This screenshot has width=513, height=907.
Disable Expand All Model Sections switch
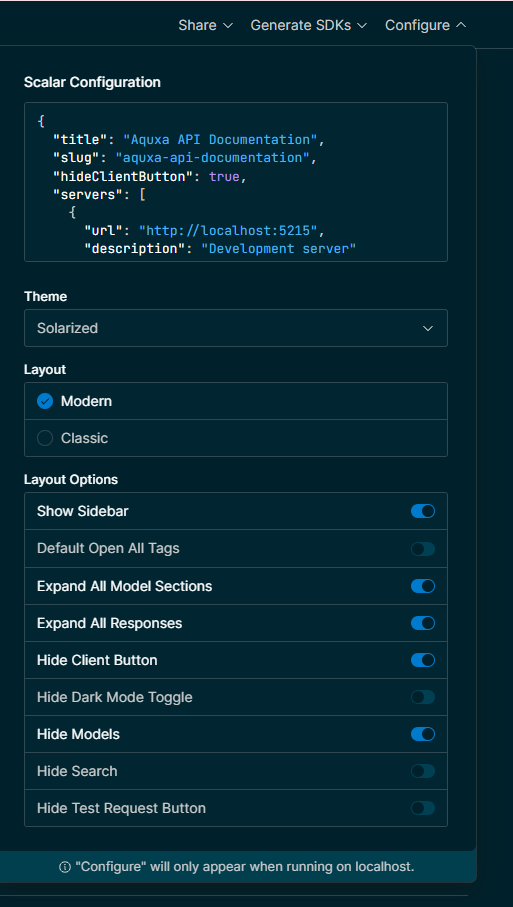(x=423, y=586)
